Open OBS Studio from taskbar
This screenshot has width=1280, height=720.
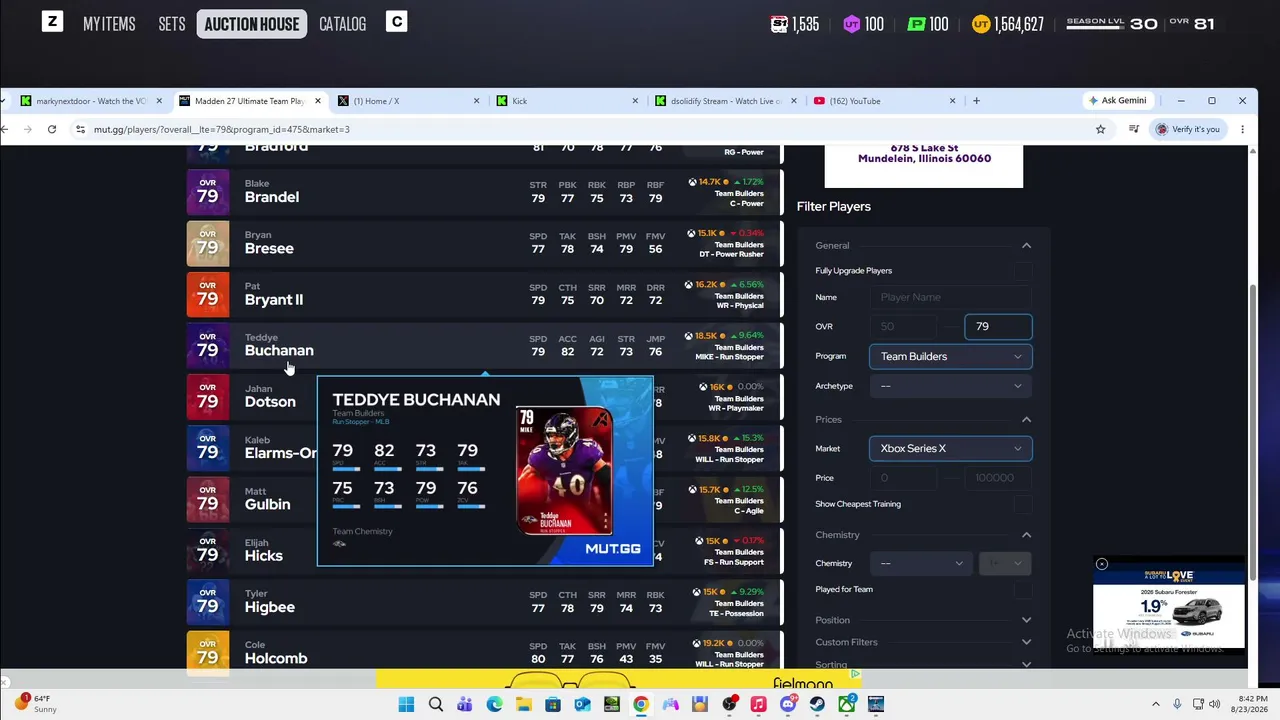[729, 705]
